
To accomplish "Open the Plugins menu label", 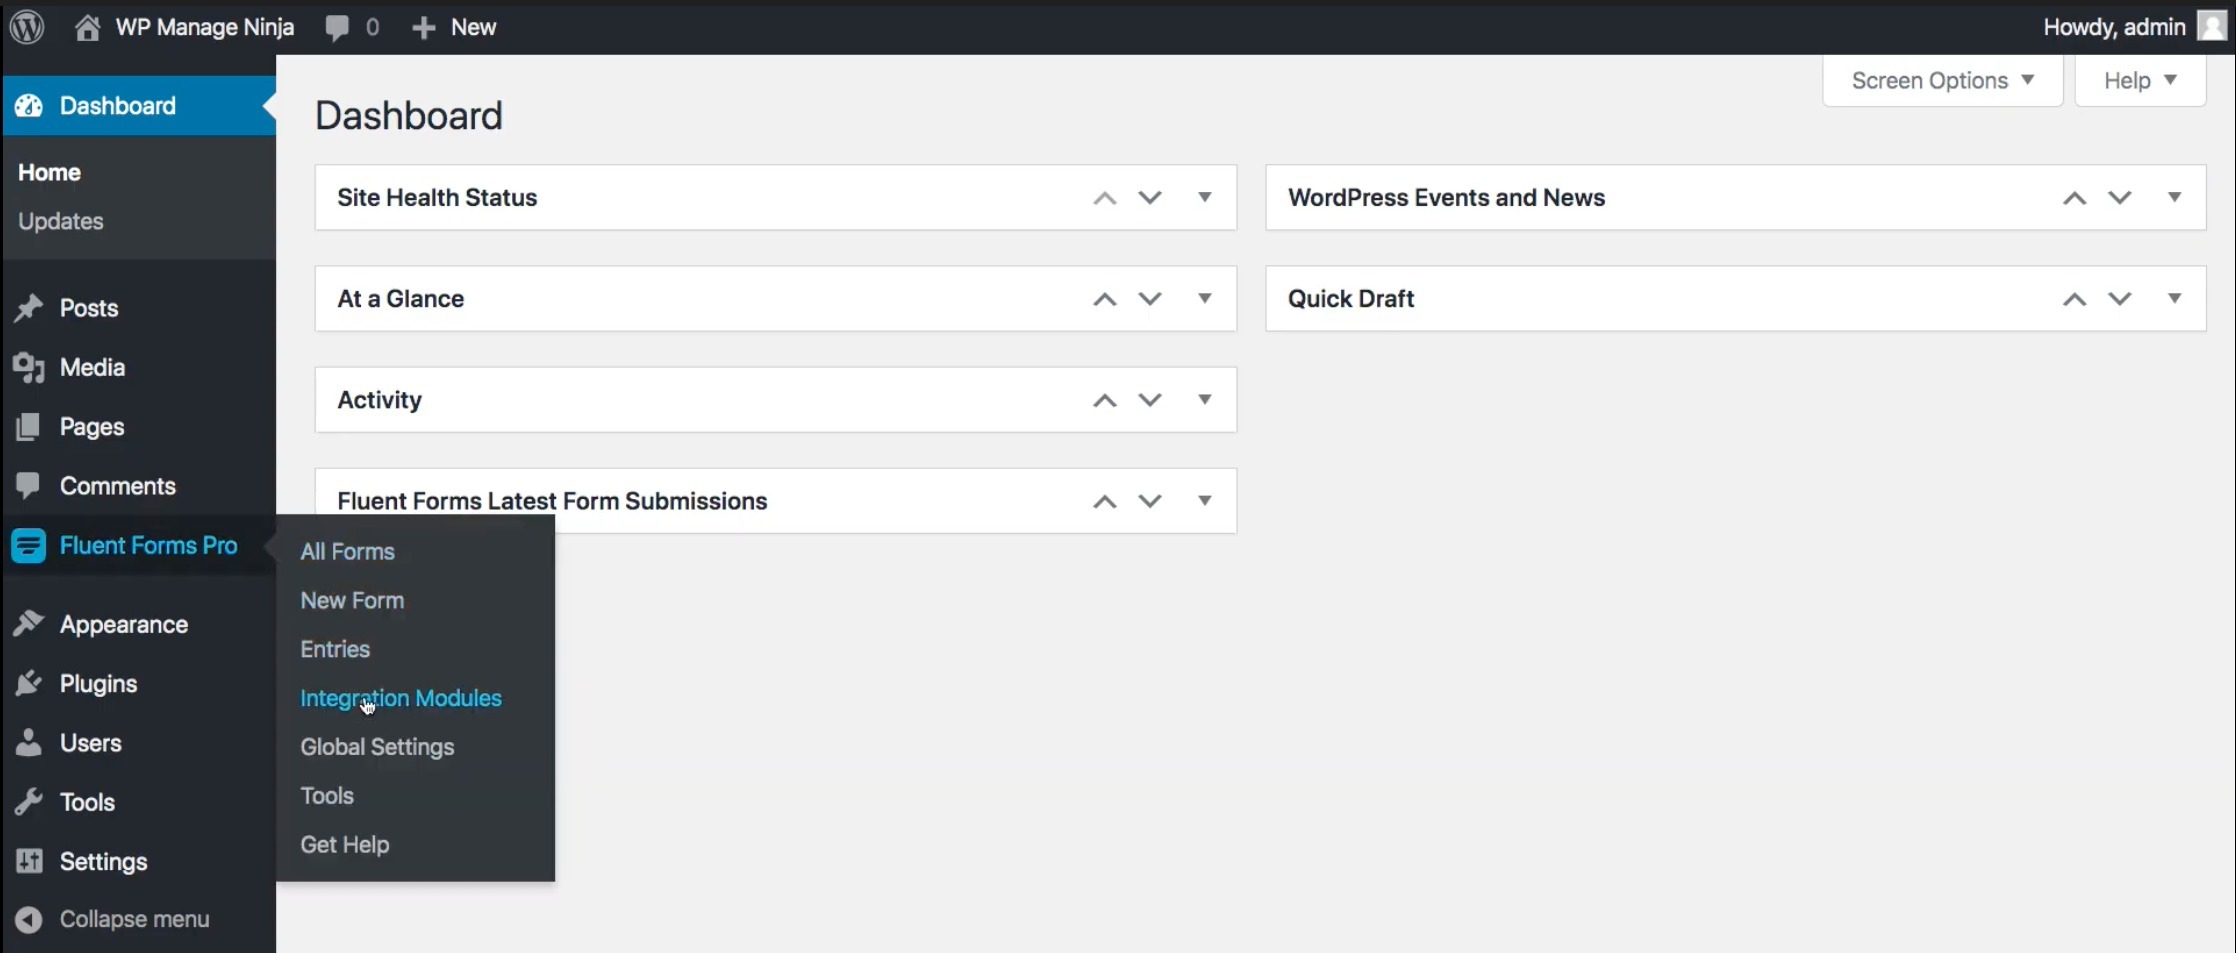I will 98,684.
